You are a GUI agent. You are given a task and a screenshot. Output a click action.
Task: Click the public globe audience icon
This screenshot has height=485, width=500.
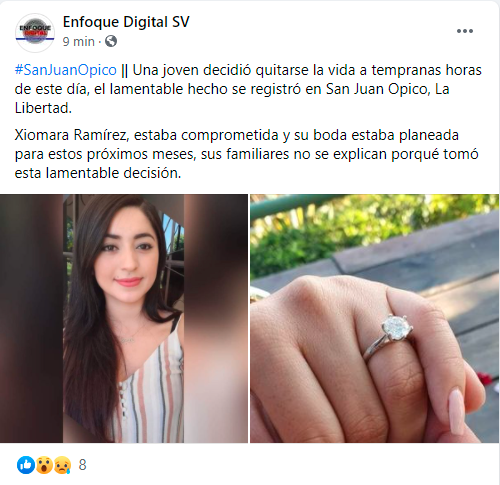click(111, 41)
